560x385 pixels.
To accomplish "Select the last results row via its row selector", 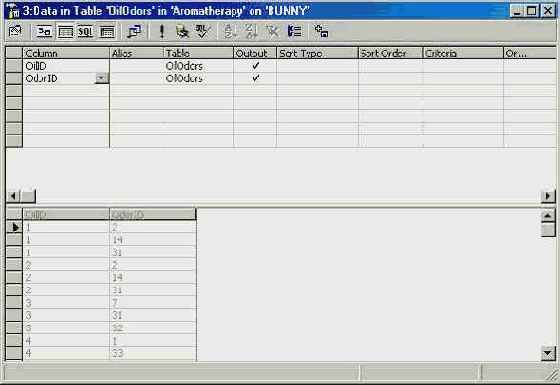I will pos(14,353).
